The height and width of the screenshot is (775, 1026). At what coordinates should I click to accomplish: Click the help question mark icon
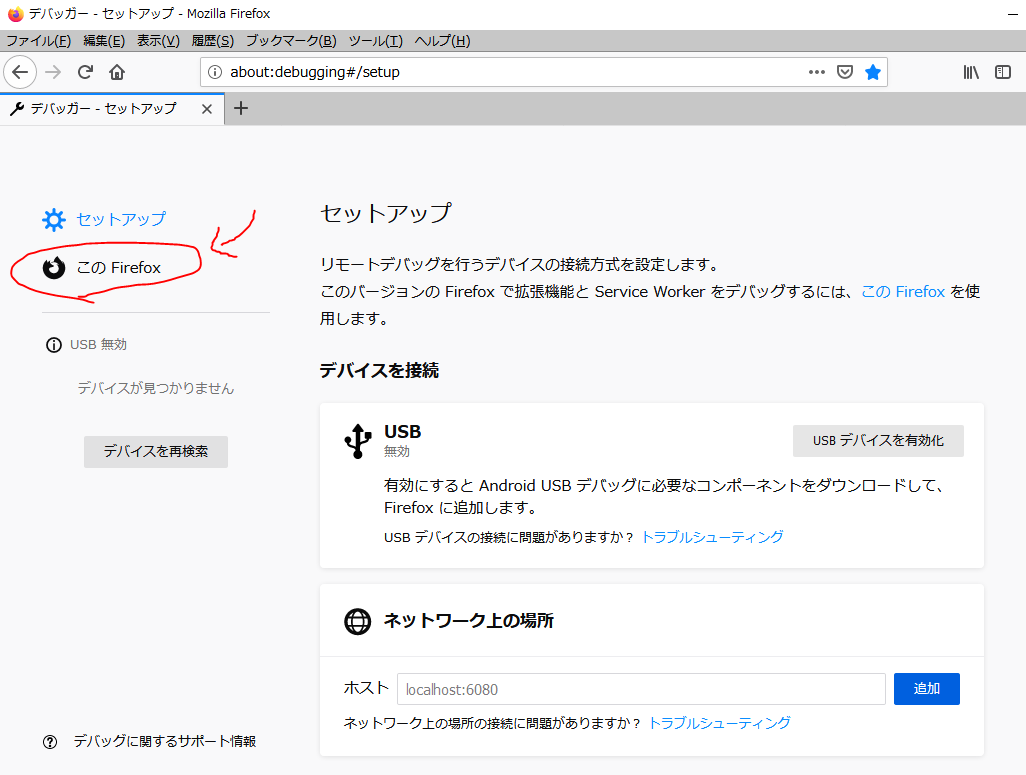click(50, 742)
